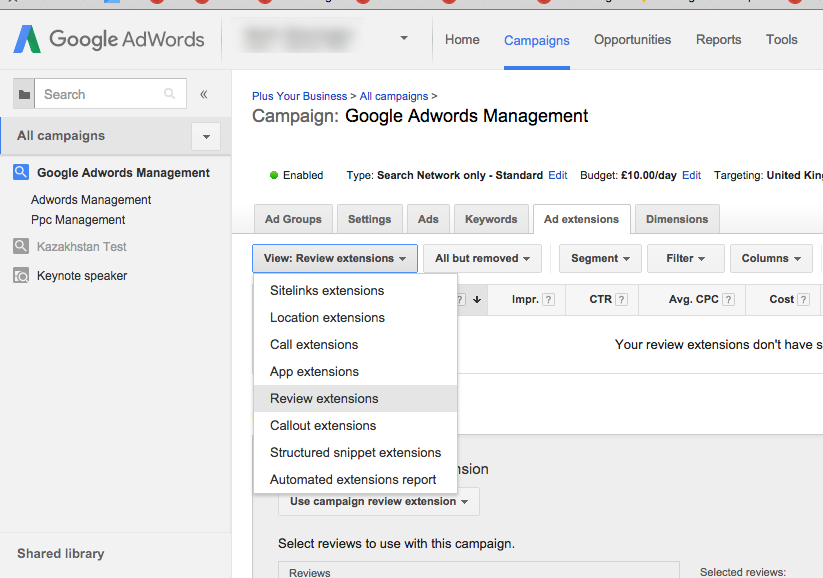The width and height of the screenshot is (823, 578).
Task: Click the green Enabled status dot
Action: click(x=273, y=175)
